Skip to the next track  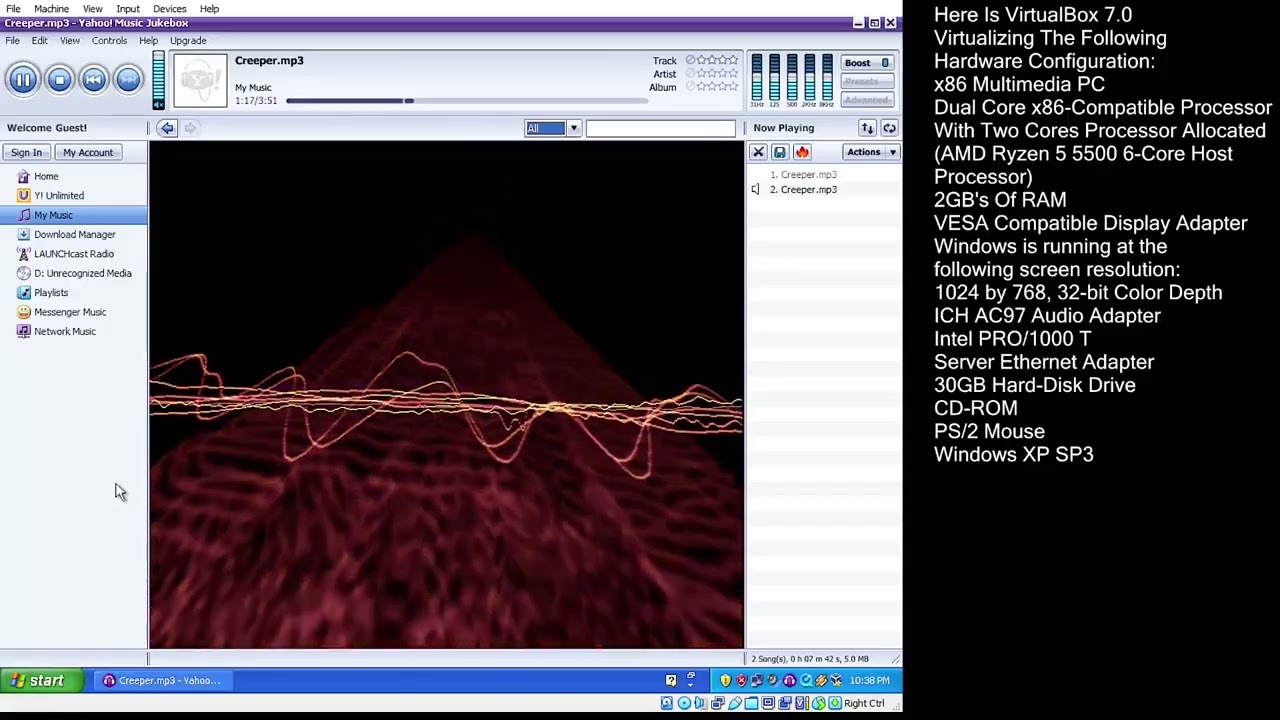(x=128, y=79)
